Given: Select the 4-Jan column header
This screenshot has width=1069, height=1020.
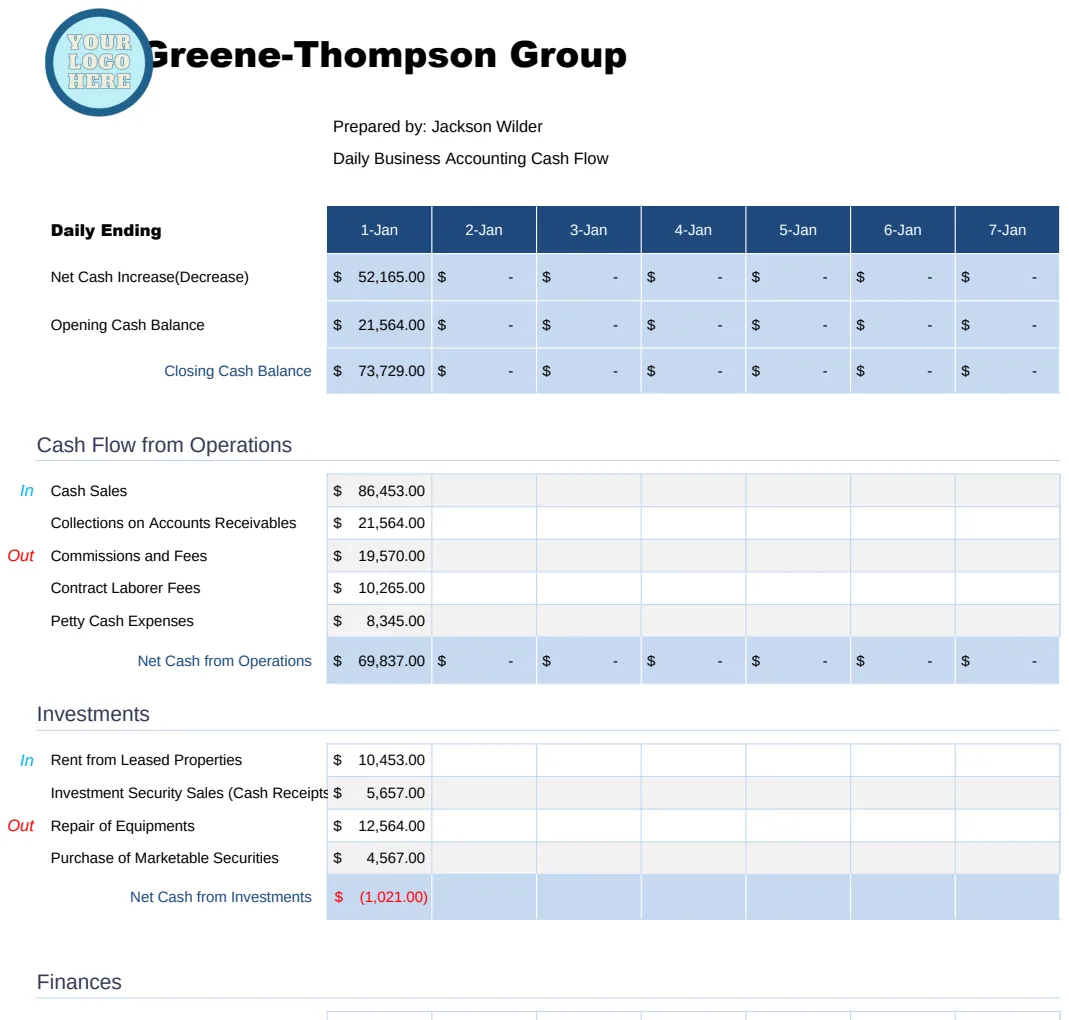Looking at the screenshot, I should point(693,230).
